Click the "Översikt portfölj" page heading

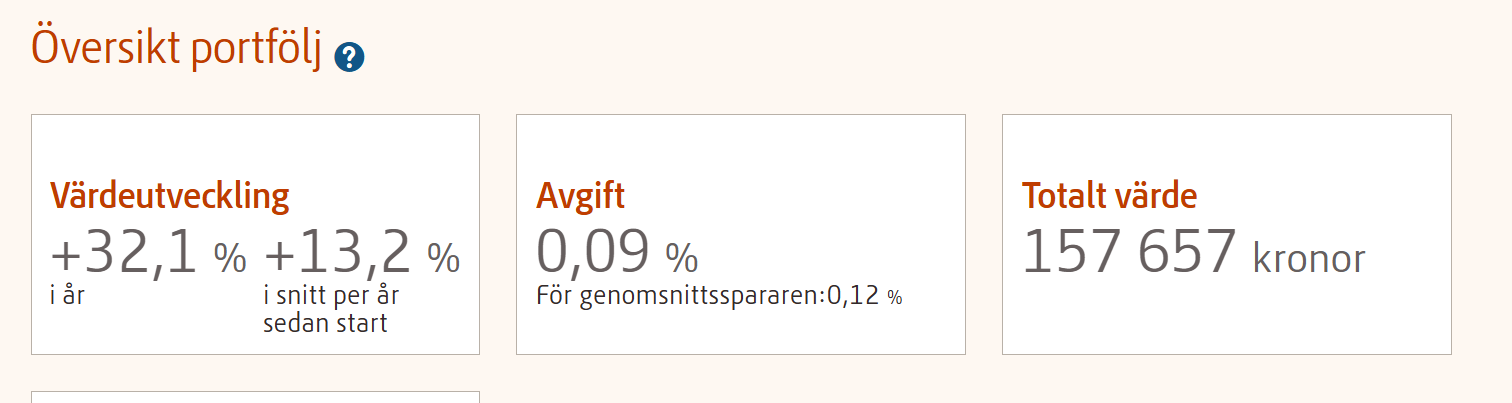(176, 48)
